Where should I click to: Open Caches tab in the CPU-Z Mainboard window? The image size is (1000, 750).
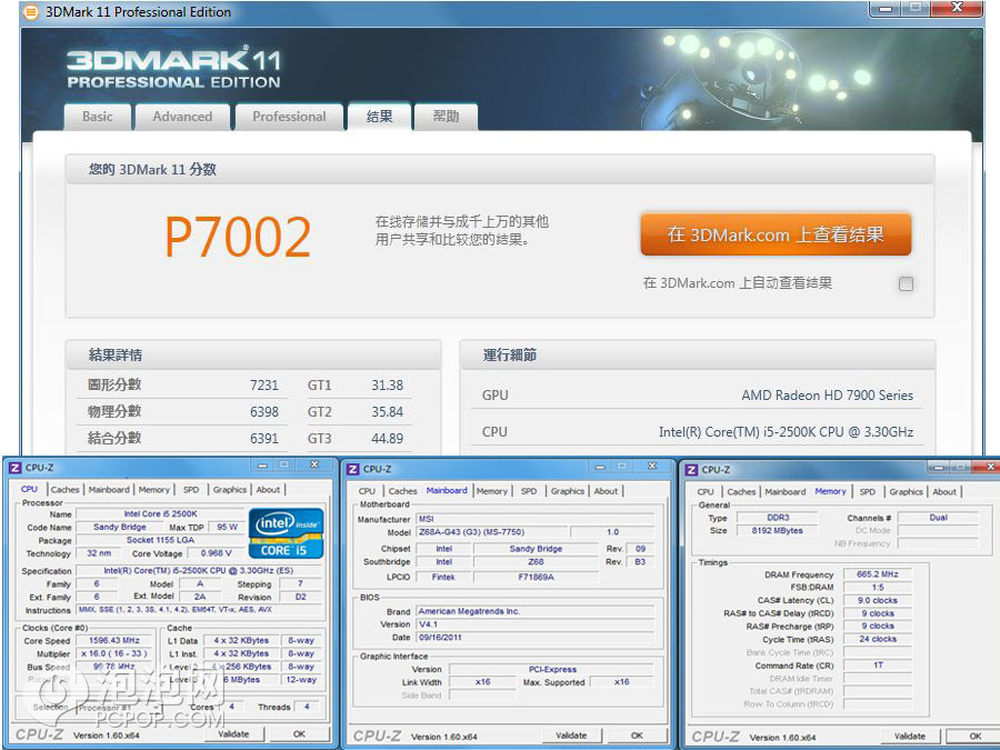402,491
